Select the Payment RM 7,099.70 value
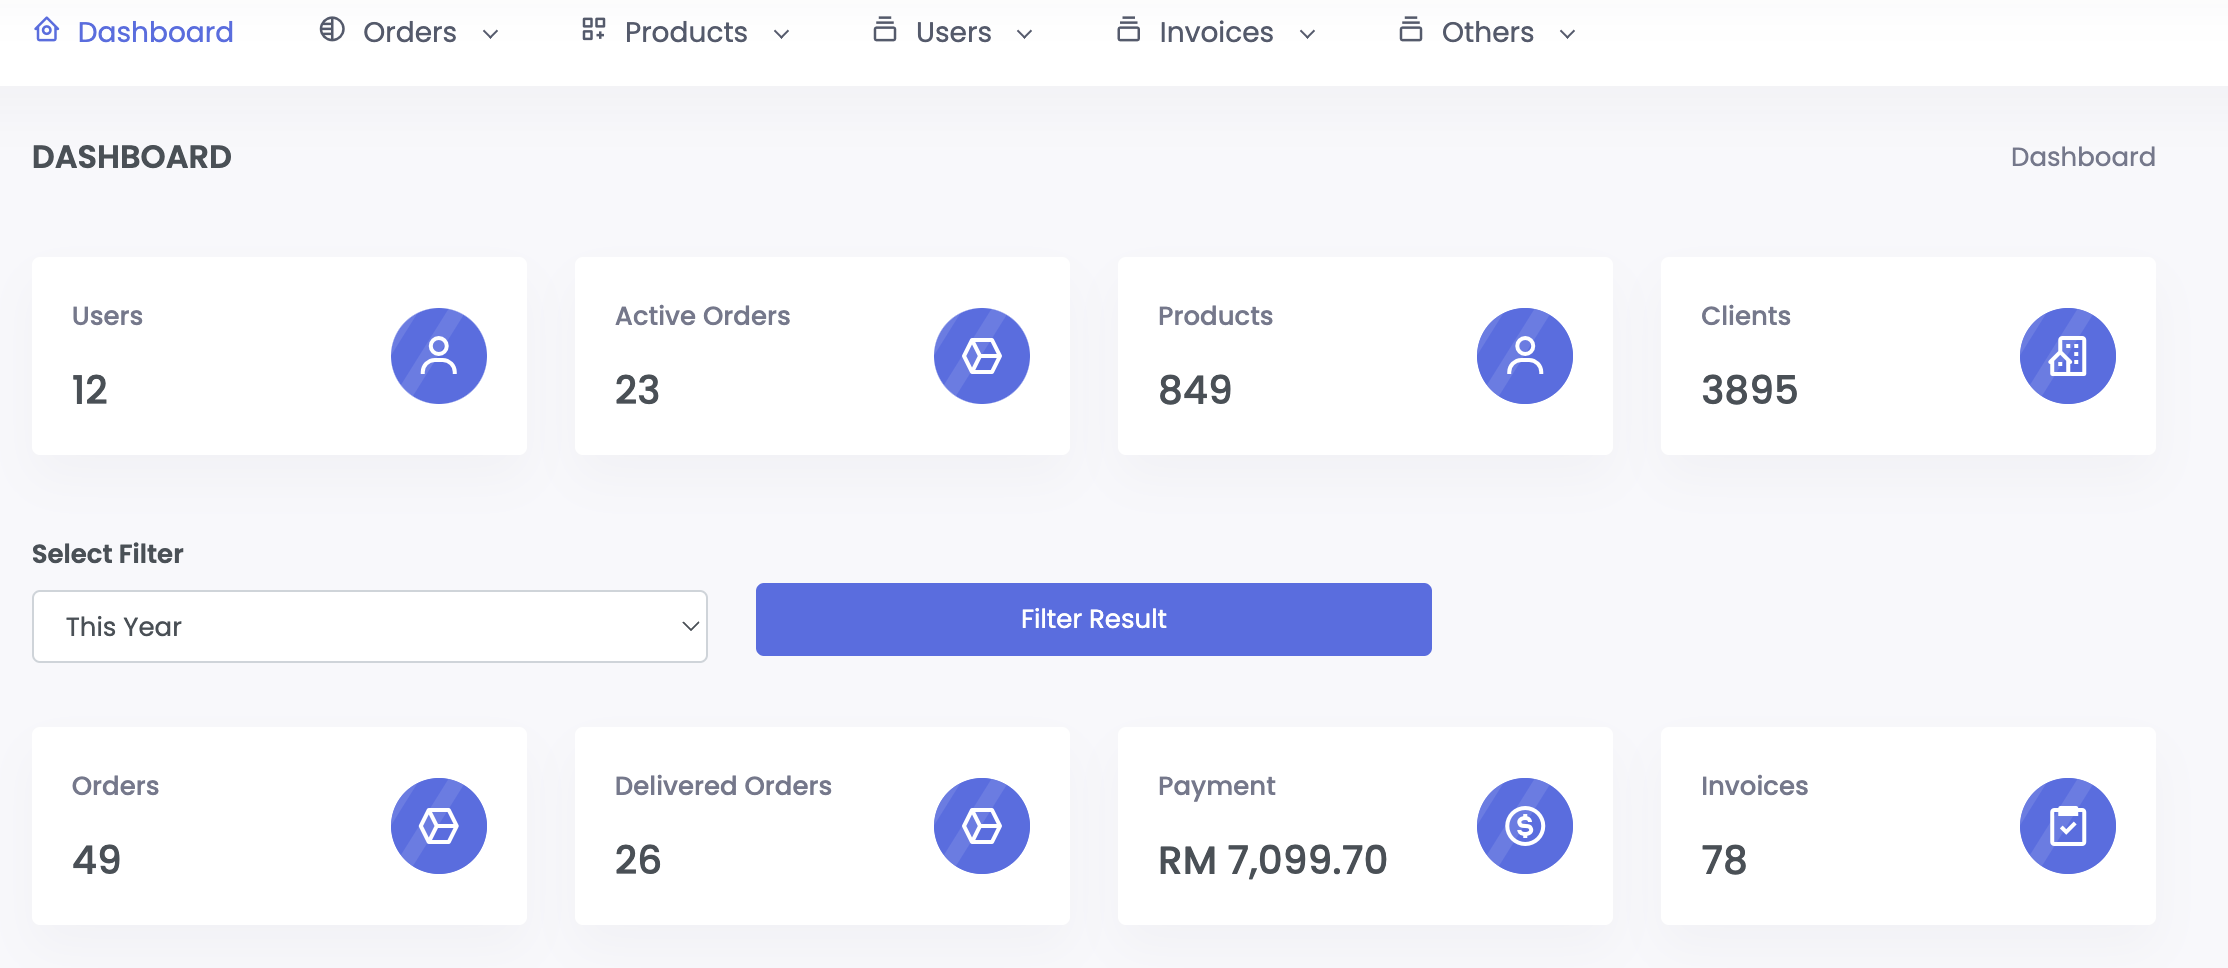This screenshot has width=2228, height=968. point(1272,860)
